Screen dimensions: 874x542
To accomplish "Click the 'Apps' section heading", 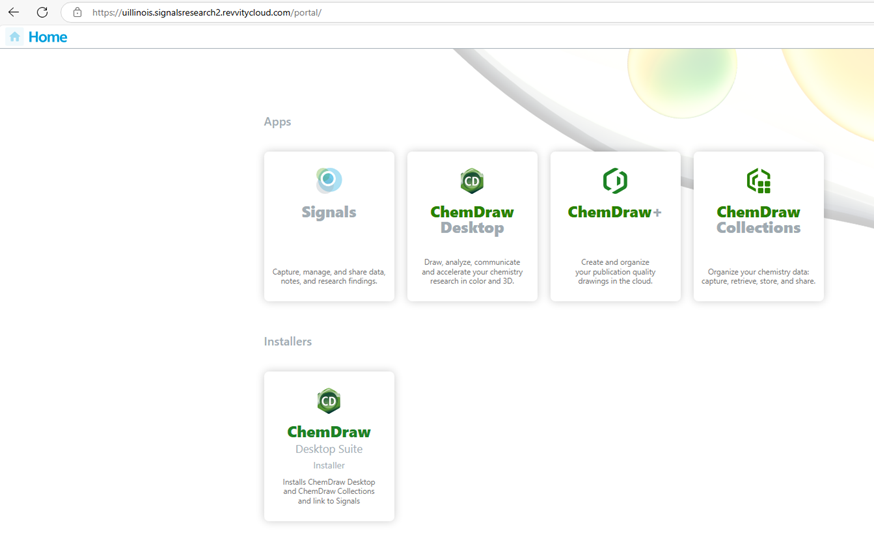I will click(x=278, y=122).
